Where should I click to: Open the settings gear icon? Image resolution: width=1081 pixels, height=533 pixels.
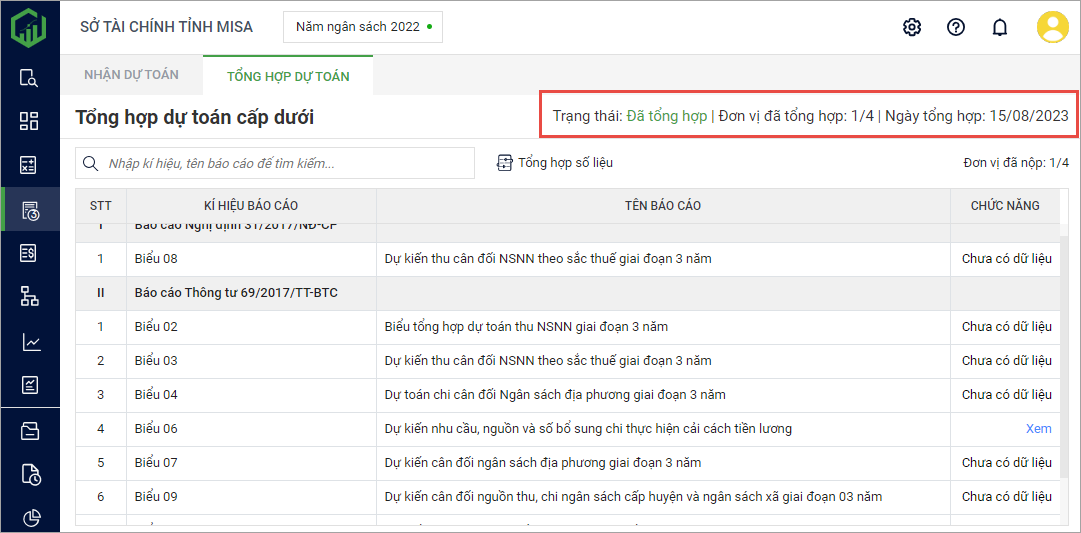click(911, 27)
